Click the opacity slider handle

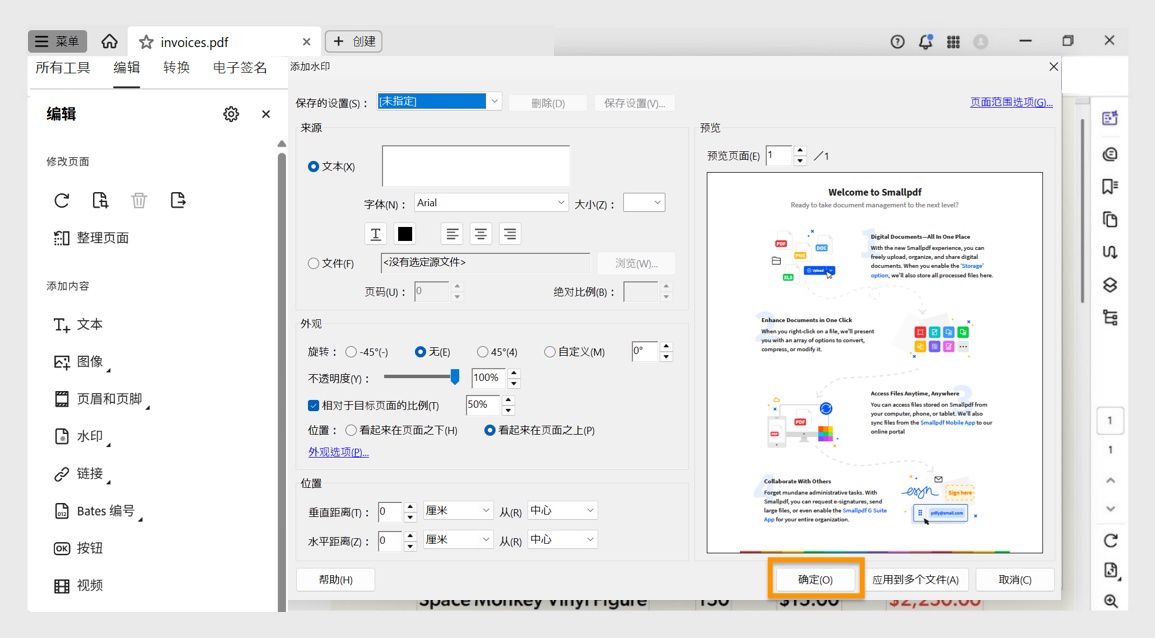tap(456, 377)
